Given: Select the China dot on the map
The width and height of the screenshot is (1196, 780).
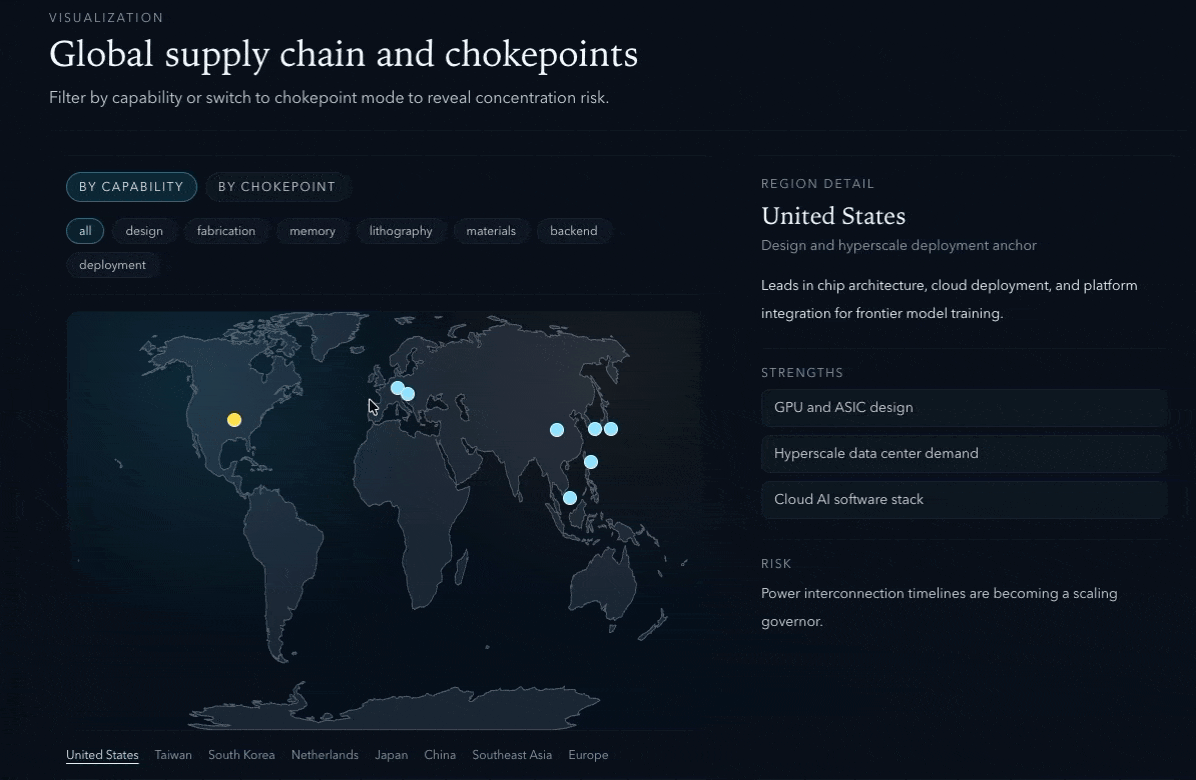Looking at the screenshot, I should coord(557,430).
